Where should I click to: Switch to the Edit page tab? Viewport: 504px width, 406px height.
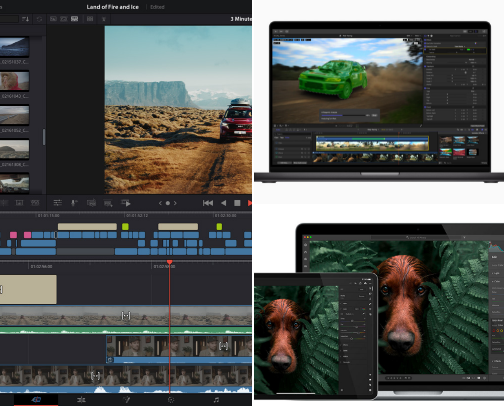(x=81, y=400)
